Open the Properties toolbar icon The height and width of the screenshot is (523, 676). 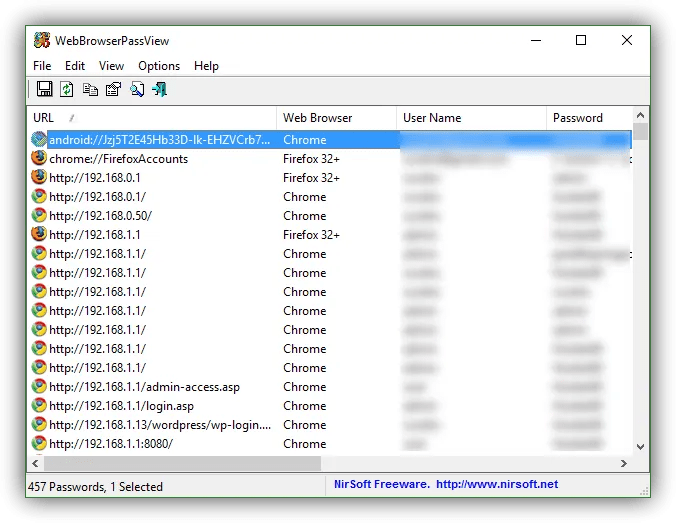click(x=113, y=89)
